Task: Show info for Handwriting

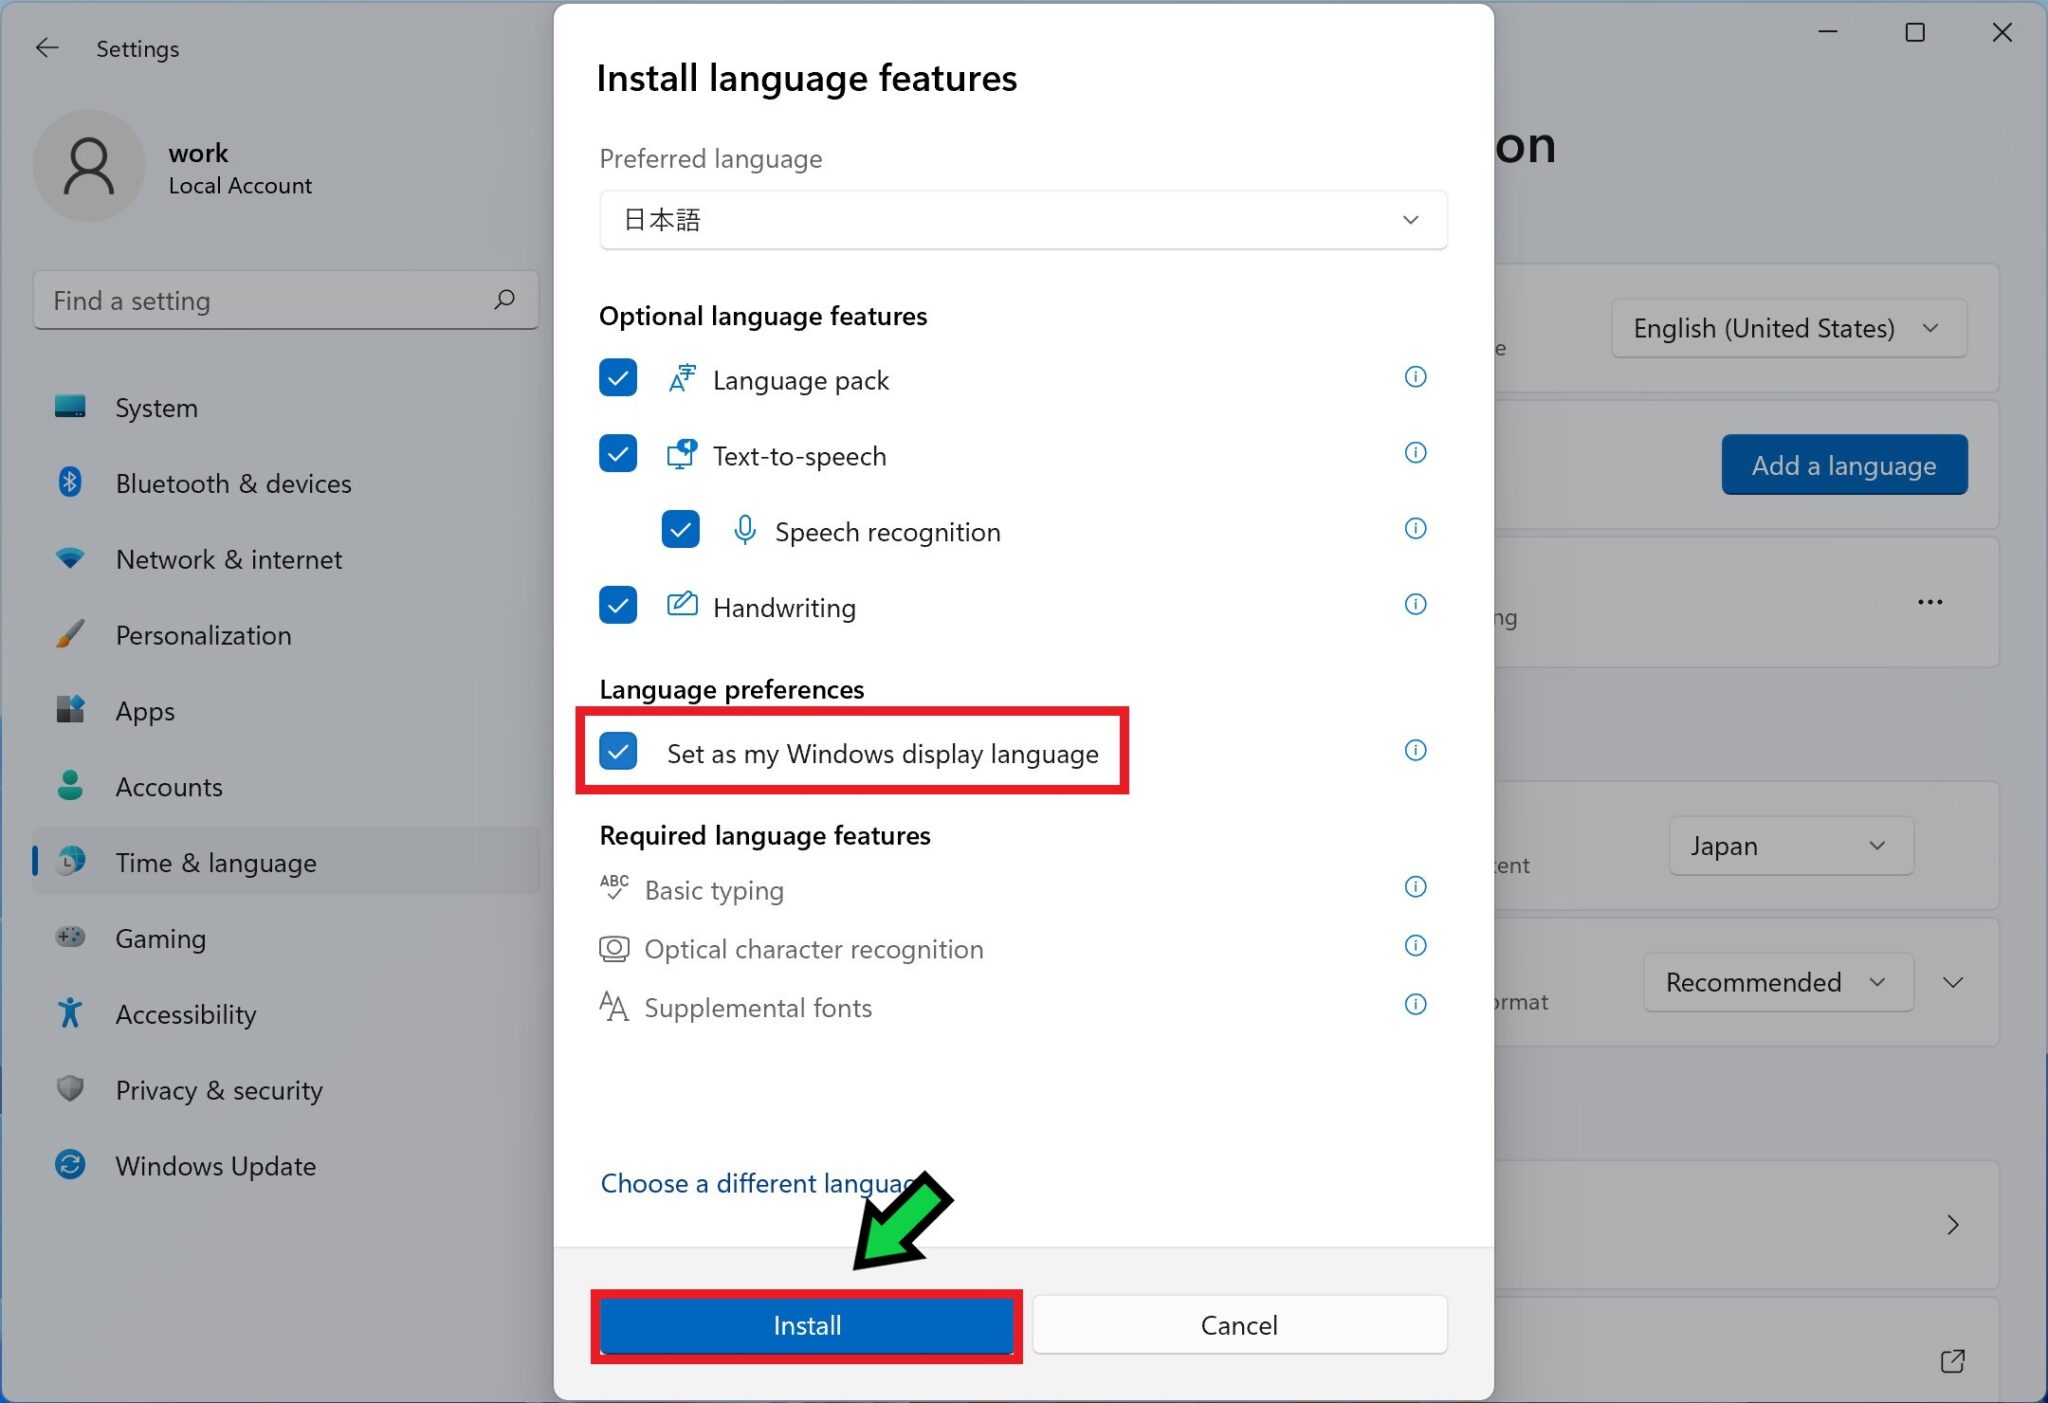Action: [x=1415, y=604]
